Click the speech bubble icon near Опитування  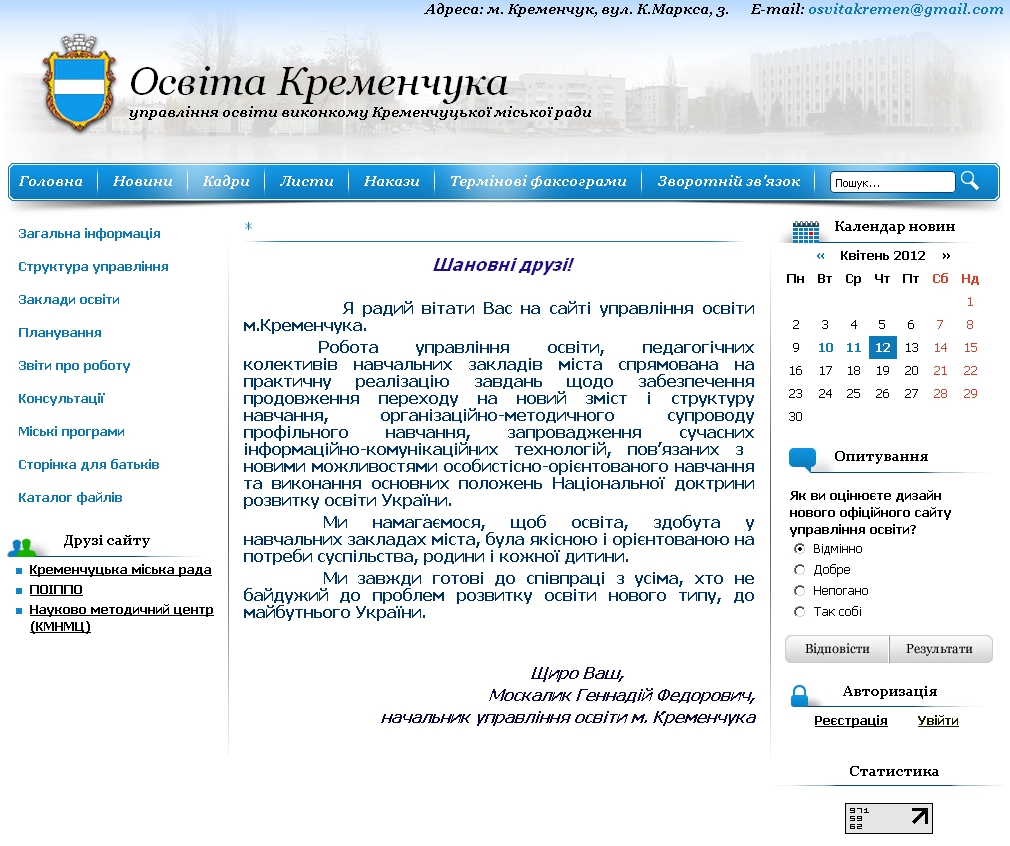(803, 459)
